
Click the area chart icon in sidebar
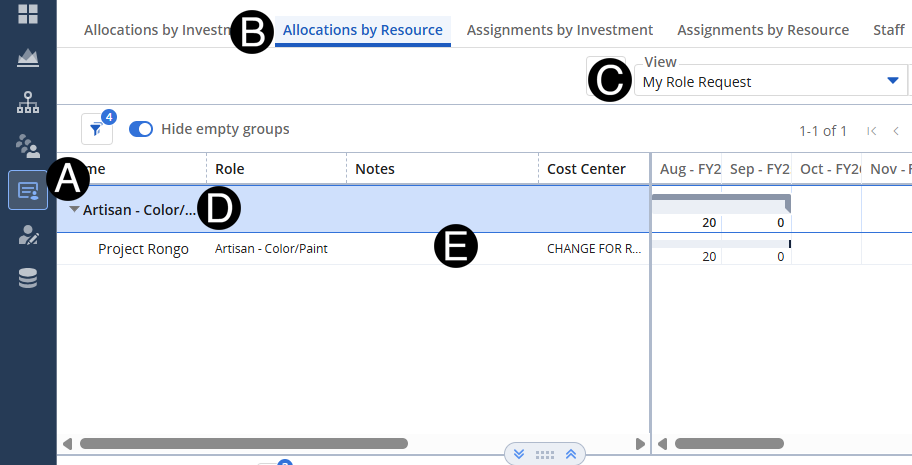click(x=28, y=58)
